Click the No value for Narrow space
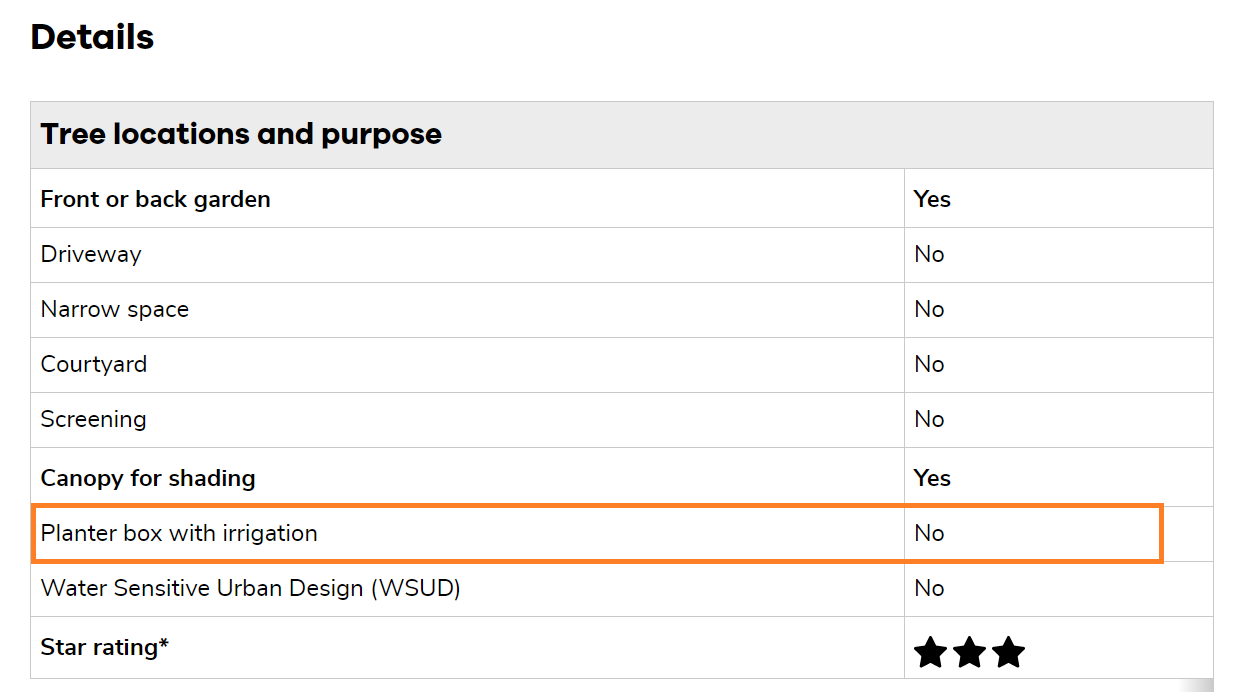 [x=929, y=309]
